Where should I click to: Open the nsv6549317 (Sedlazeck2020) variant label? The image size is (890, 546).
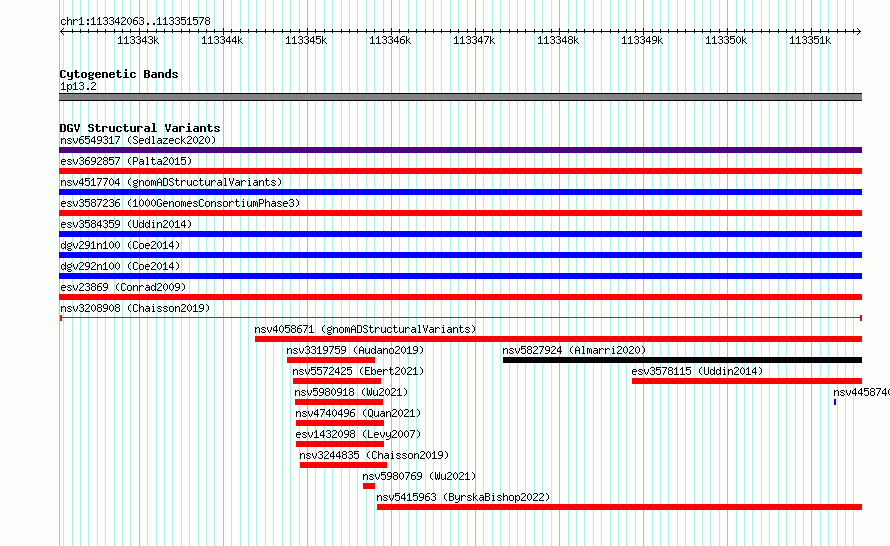[x=138, y=140]
